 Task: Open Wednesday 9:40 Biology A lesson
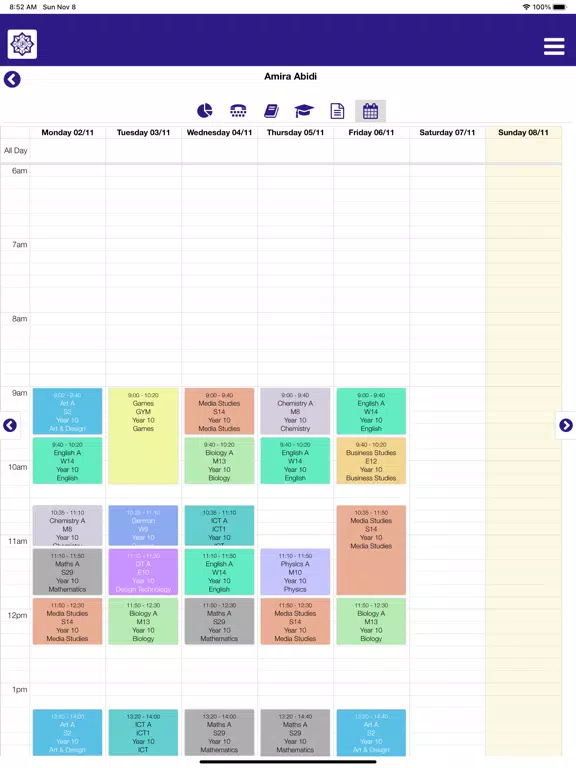coord(219,461)
